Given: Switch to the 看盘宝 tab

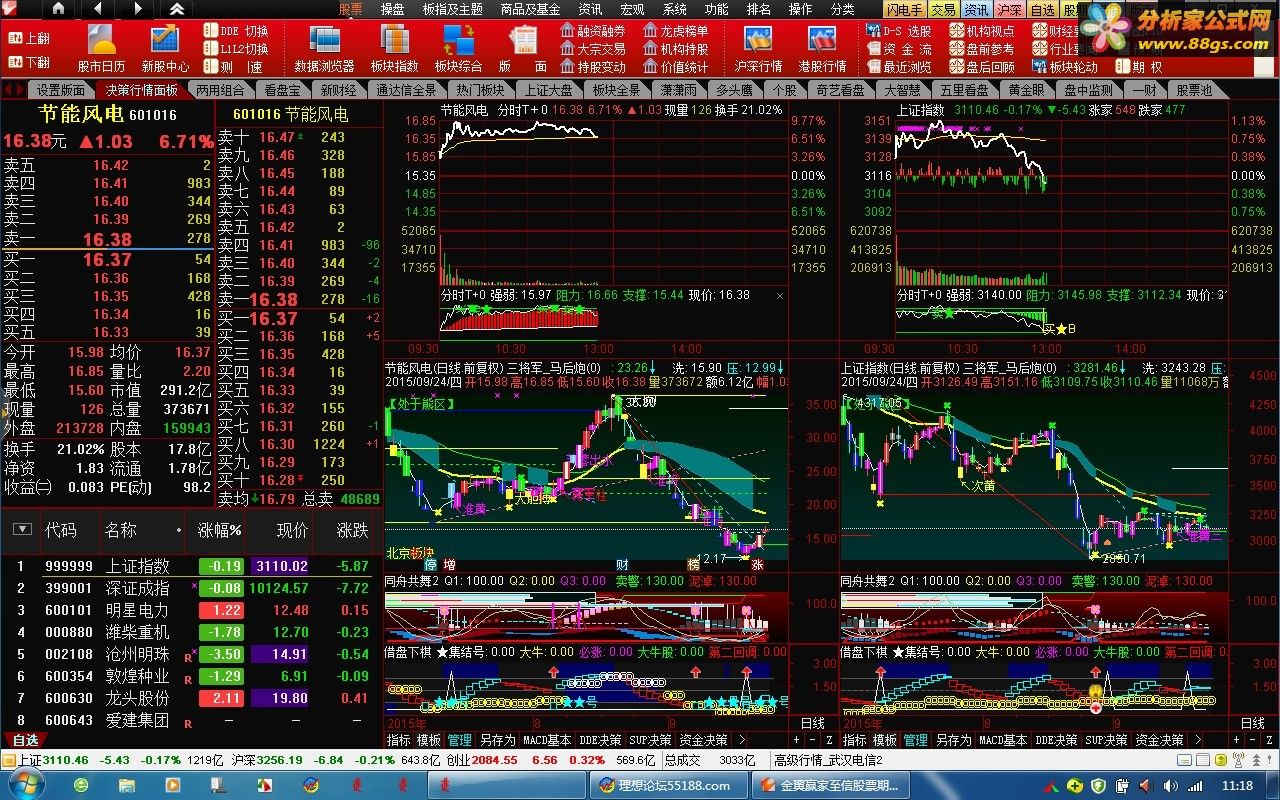Looking at the screenshot, I should coord(282,90).
